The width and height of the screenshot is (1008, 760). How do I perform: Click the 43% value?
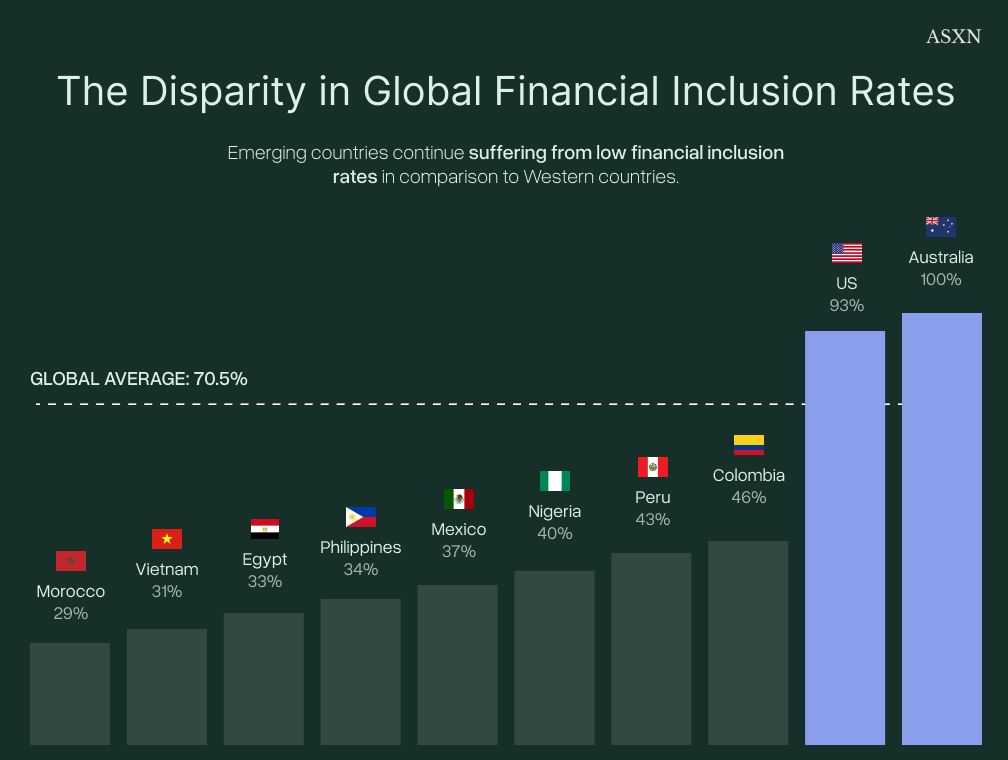(x=652, y=520)
